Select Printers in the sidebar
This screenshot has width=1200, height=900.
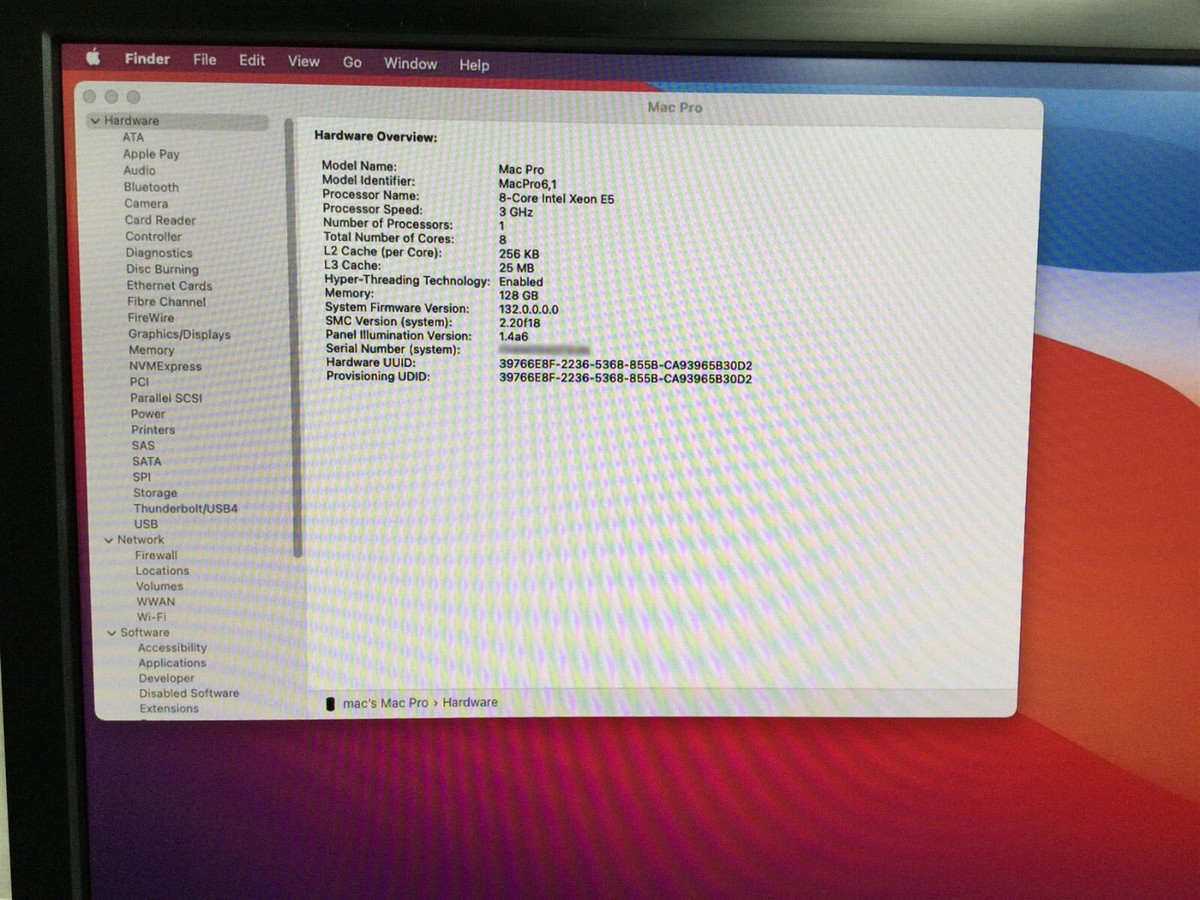tap(153, 429)
